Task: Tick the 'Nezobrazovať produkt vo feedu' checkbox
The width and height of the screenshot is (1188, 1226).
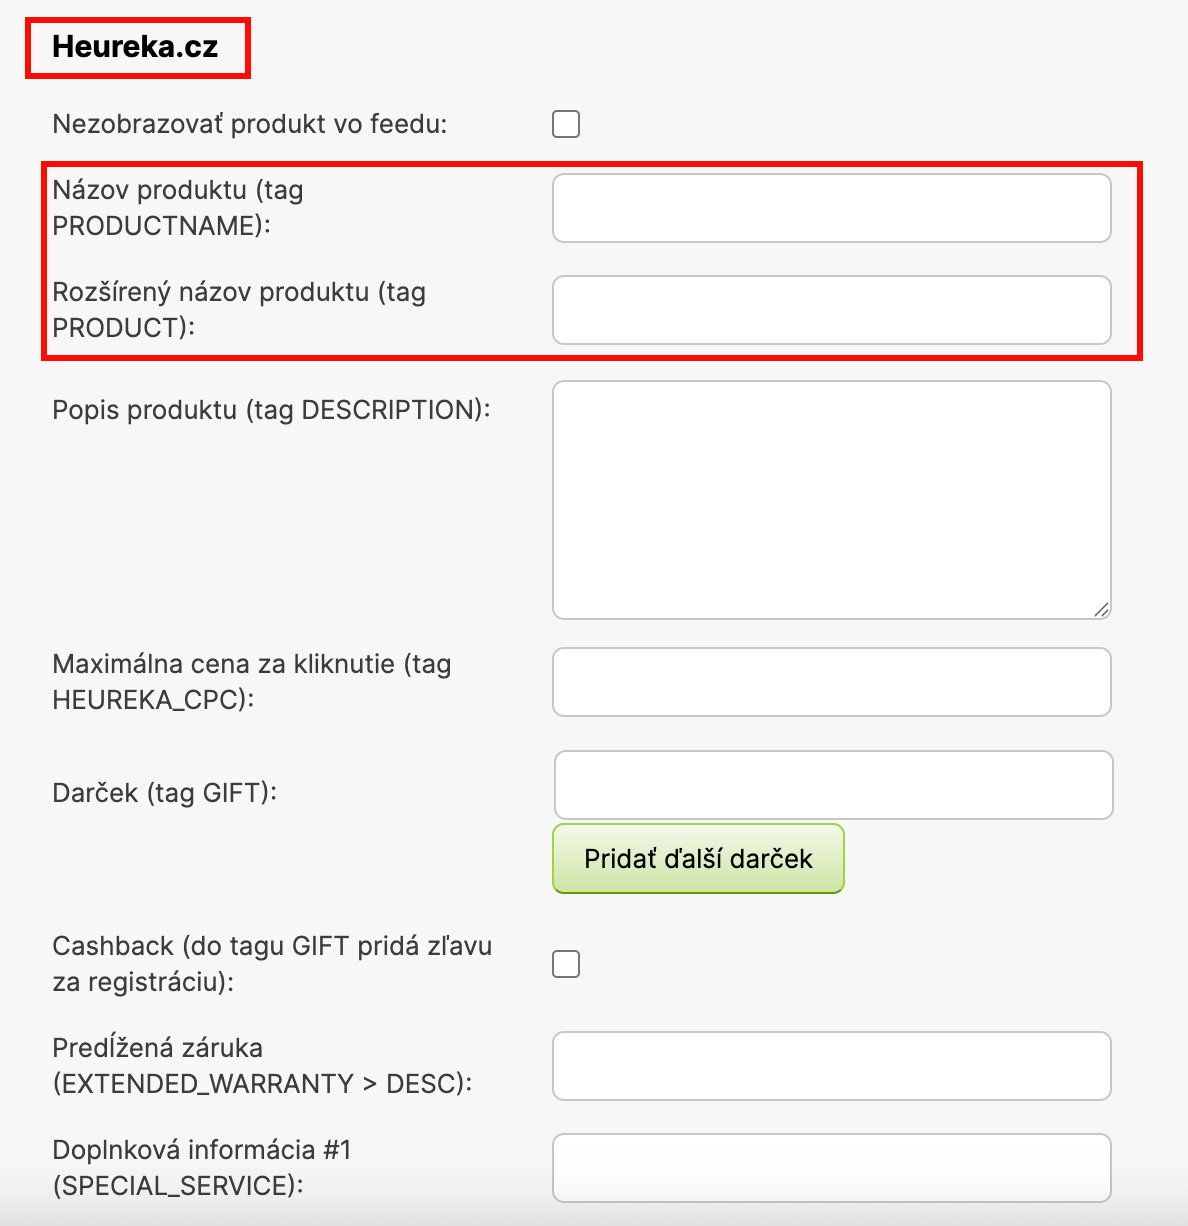Action: coord(566,124)
